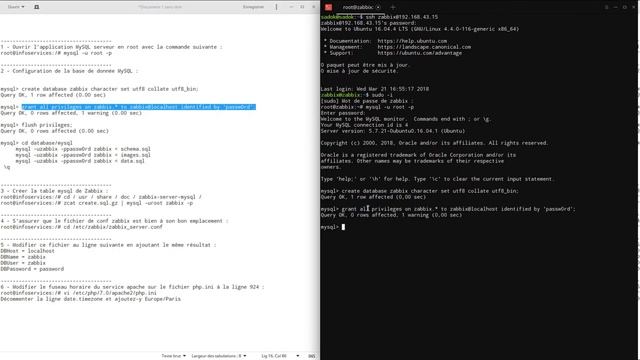This screenshot has width=640, height=360.
Task: Open the Lig/Col position dropdown arrow
Action: (x=298, y=356)
